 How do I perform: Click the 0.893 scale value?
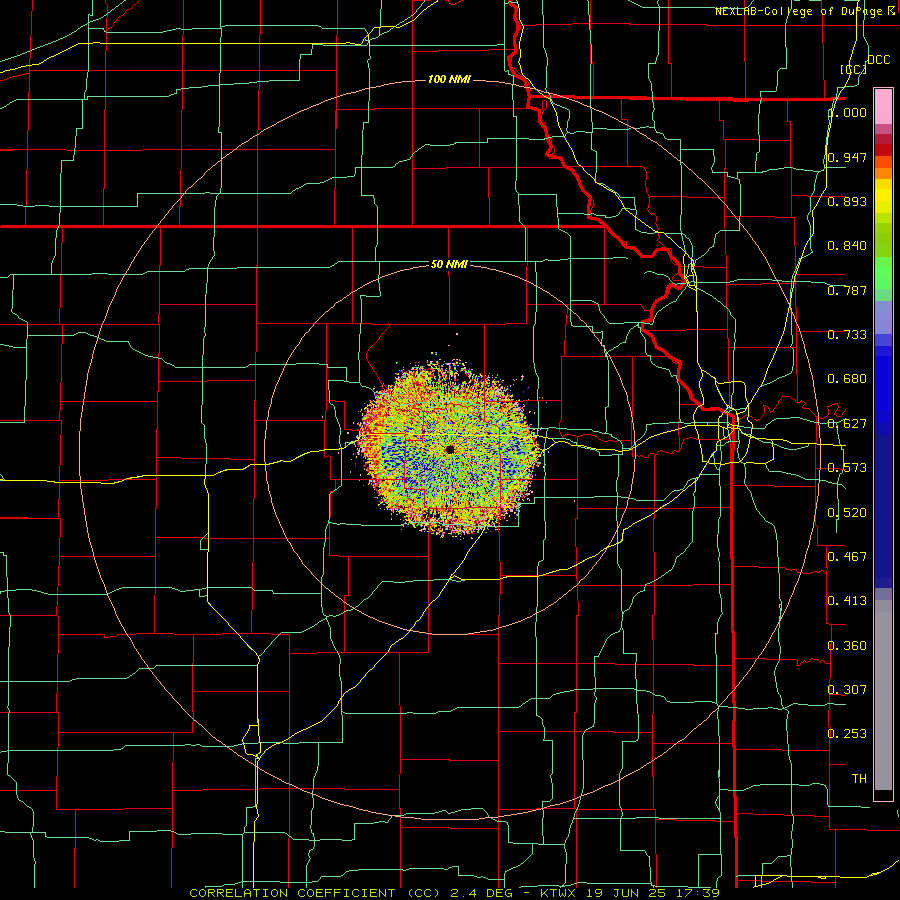847,201
